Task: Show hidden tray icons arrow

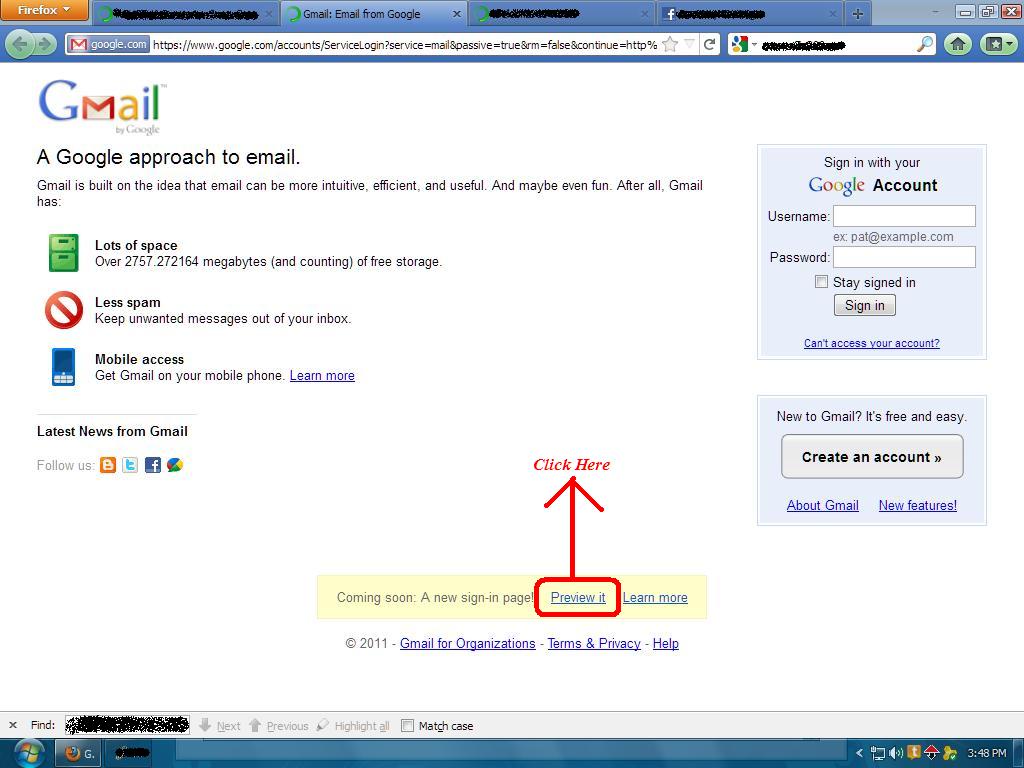Action: coord(859,754)
